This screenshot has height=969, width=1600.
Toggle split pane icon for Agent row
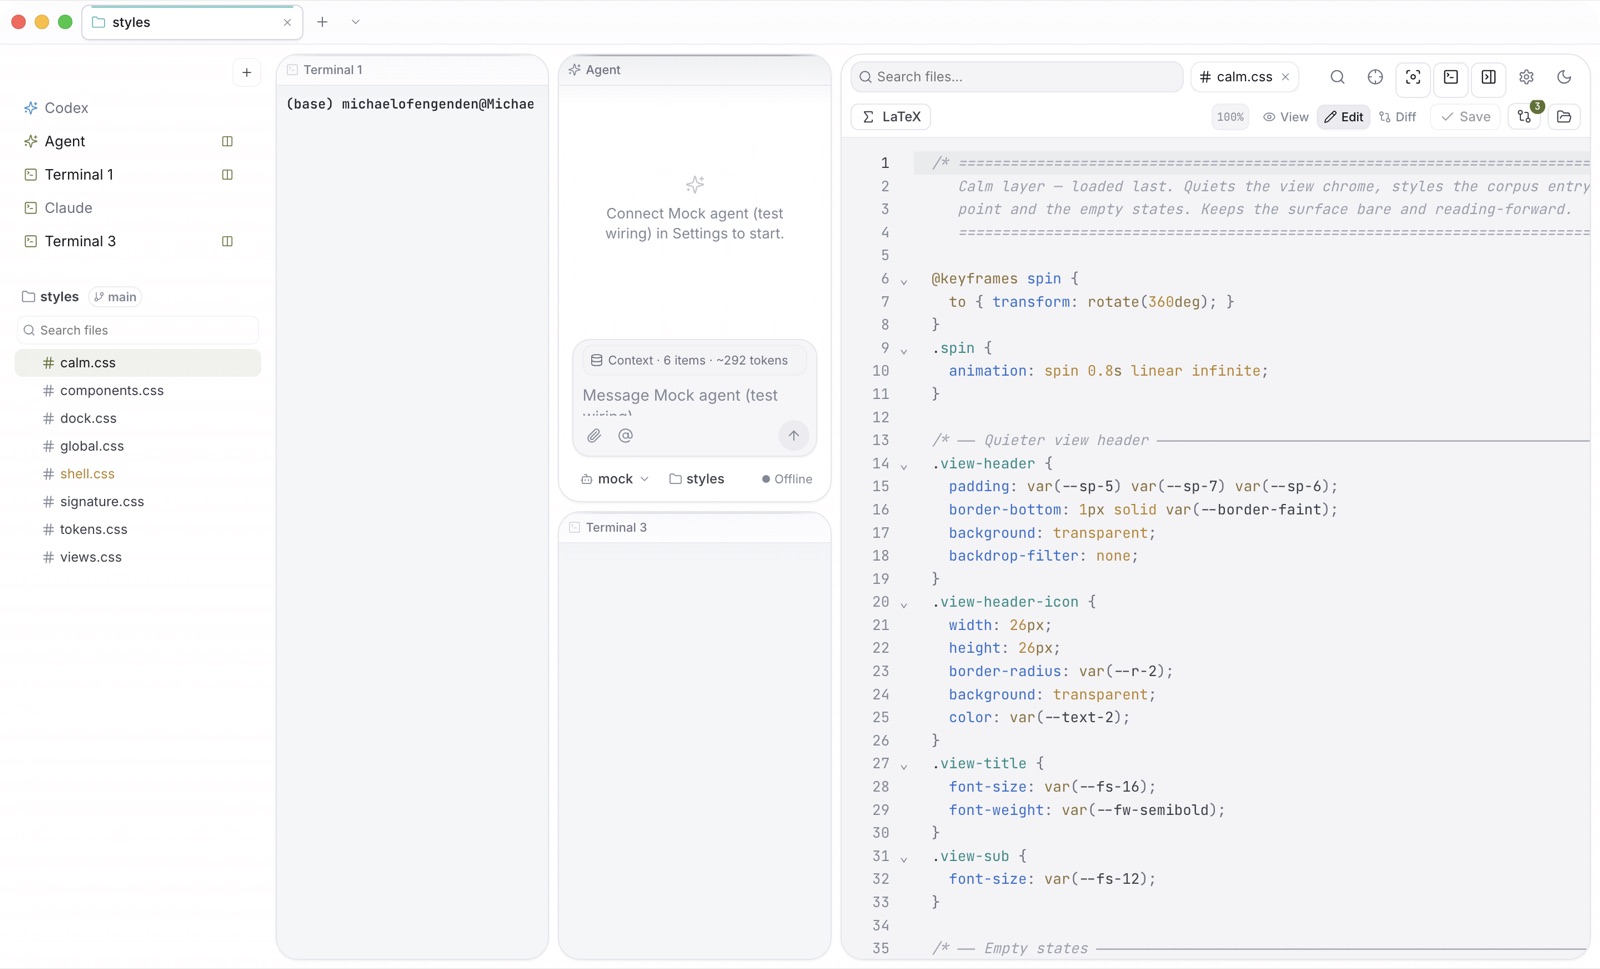click(x=227, y=141)
